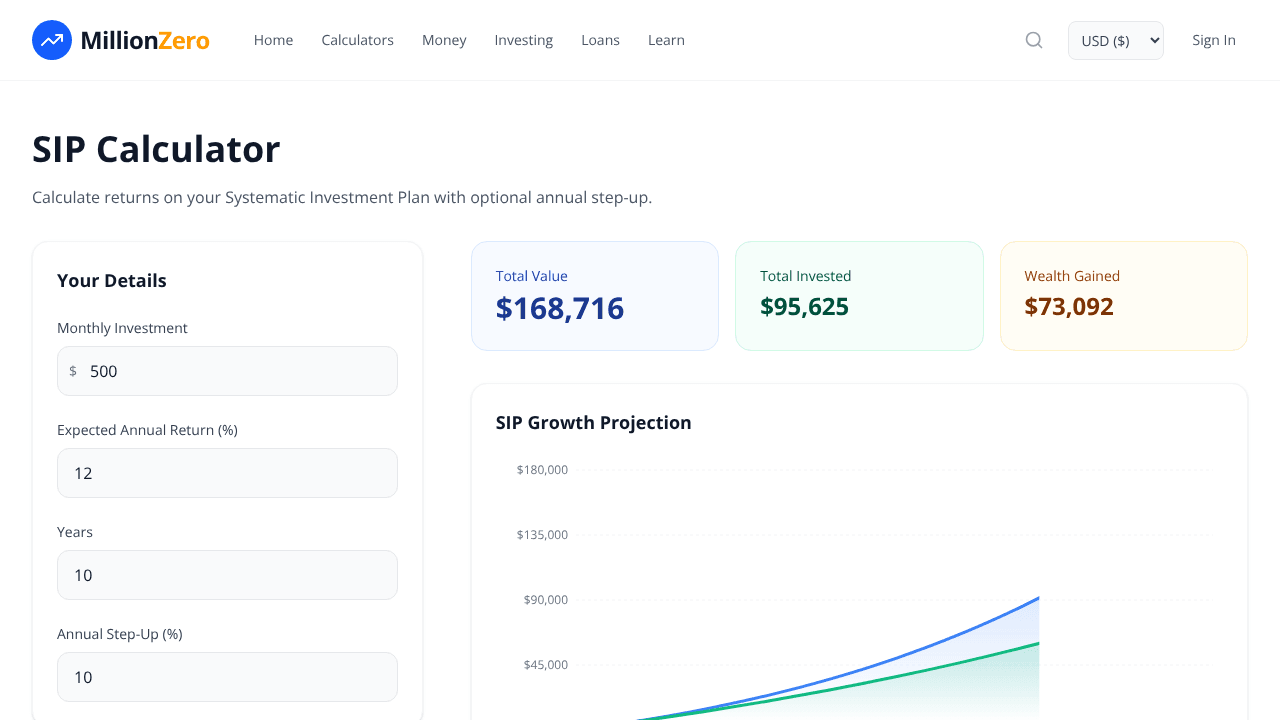Click the $180,000 axis label

click(542, 470)
